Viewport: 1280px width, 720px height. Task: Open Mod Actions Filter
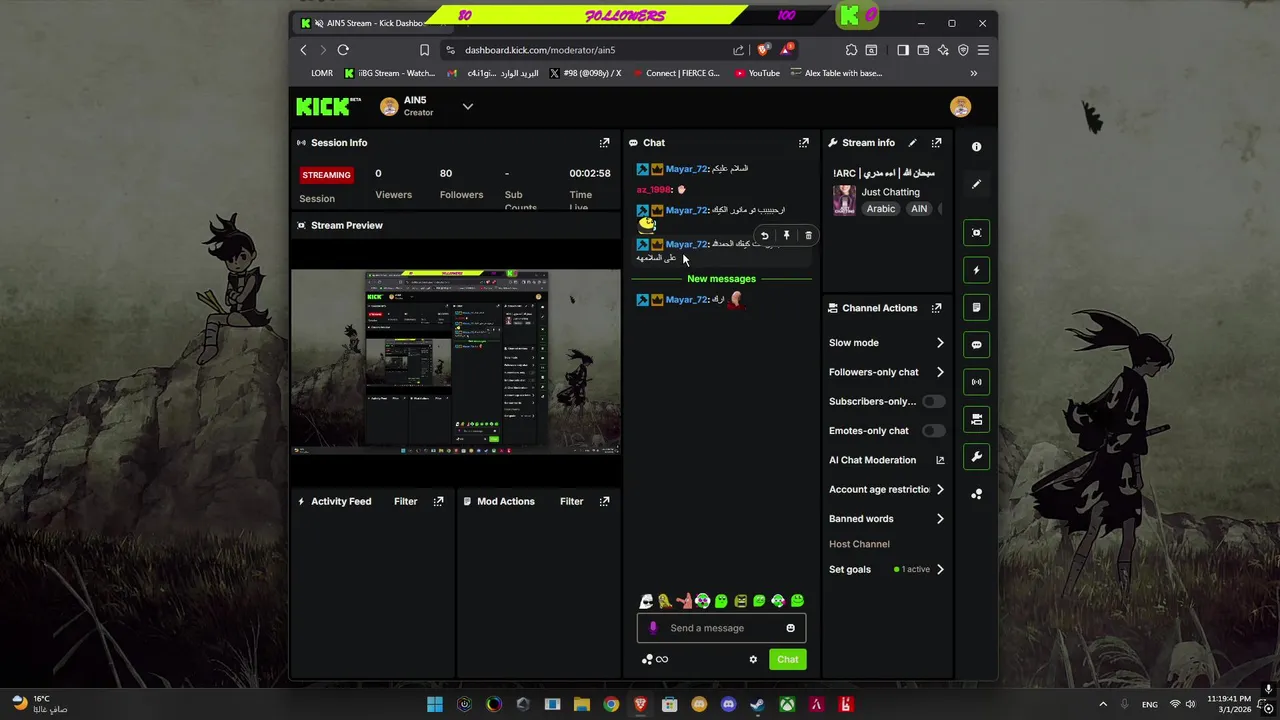pyautogui.click(x=571, y=501)
